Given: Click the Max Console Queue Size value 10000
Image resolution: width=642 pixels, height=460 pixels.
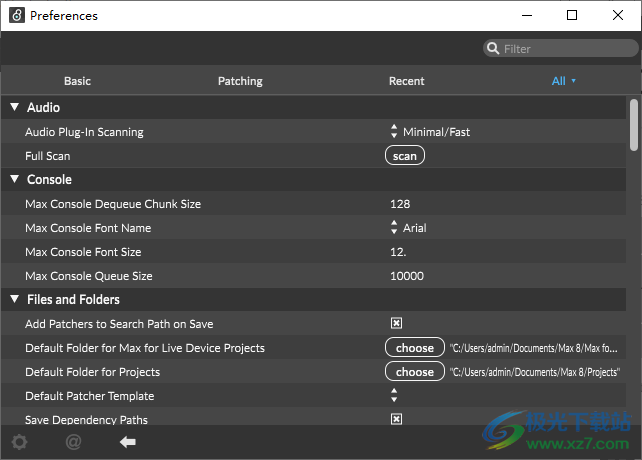Looking at the screenshot, I should click(407, 276).
